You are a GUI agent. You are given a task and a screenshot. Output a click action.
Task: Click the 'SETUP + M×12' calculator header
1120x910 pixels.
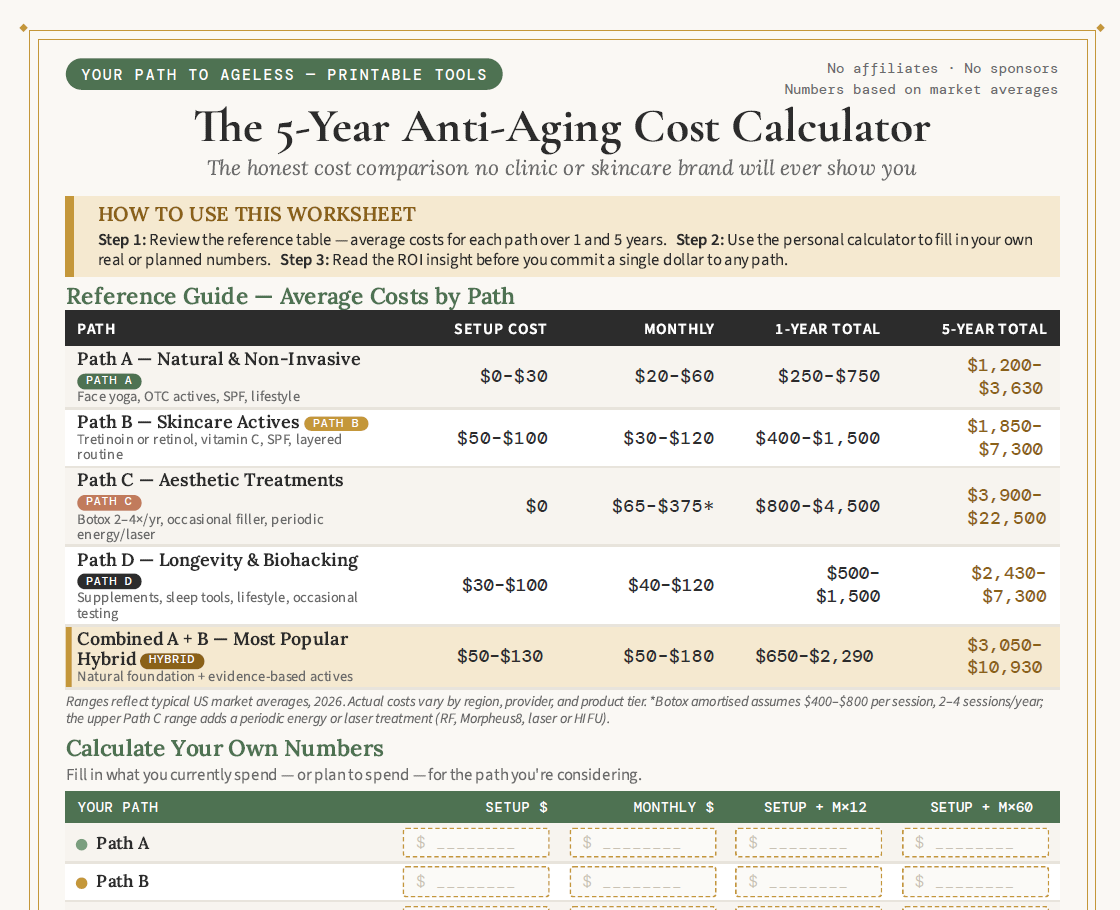click(815, 807)
